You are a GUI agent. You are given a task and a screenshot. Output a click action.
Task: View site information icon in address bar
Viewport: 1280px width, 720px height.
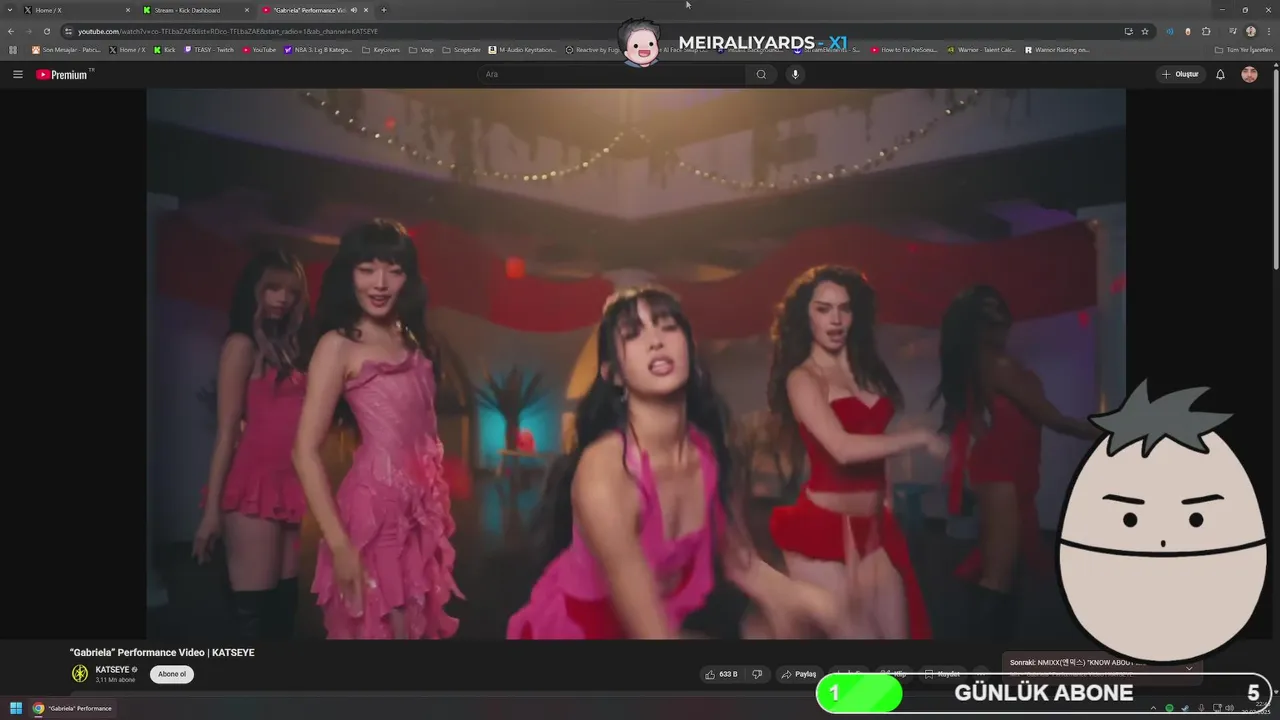tap(68, 31)
